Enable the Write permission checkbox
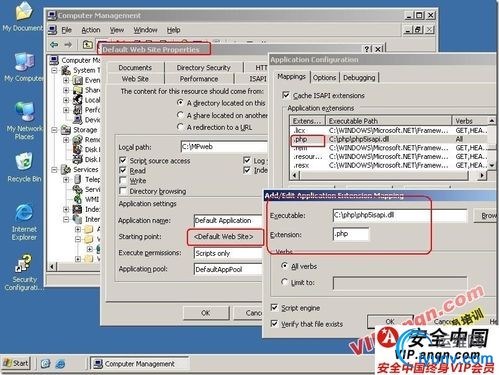The image size is (499, 375). (x=123, y=180)
